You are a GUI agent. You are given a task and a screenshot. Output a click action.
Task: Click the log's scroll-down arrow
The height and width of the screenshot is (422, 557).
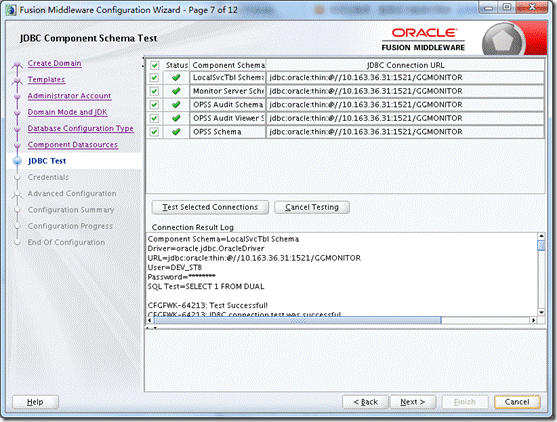pyautogui.click(x=541, y=312)
